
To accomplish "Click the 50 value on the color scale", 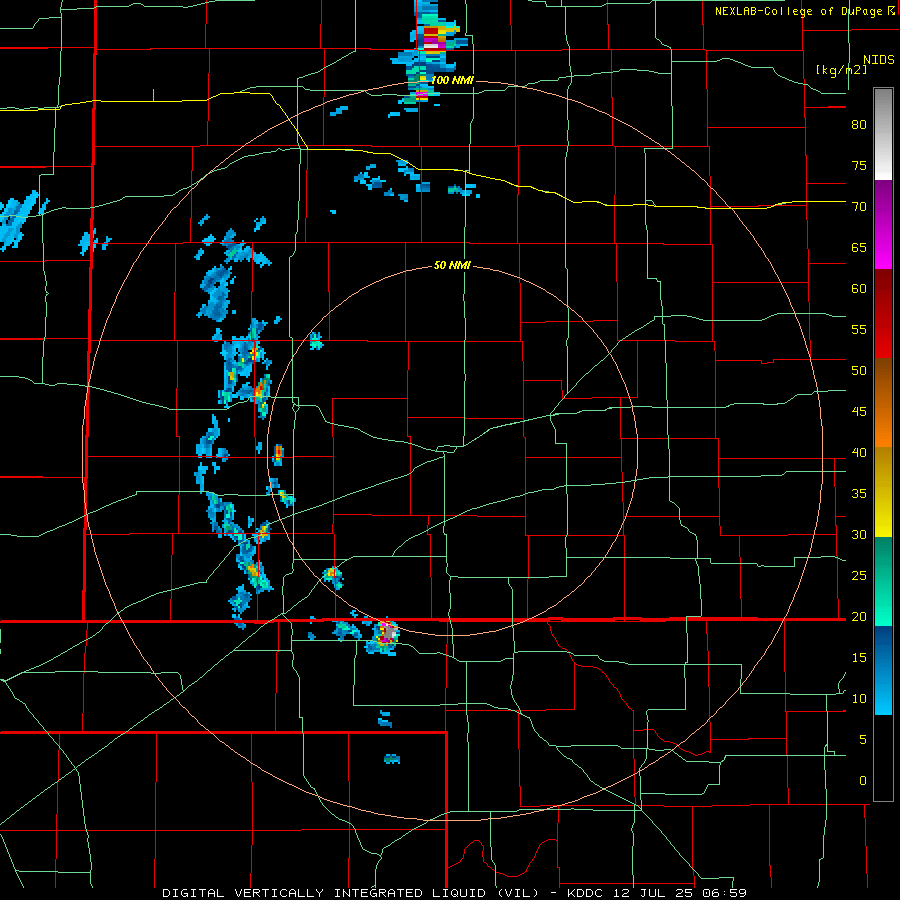I will point(859,370).
